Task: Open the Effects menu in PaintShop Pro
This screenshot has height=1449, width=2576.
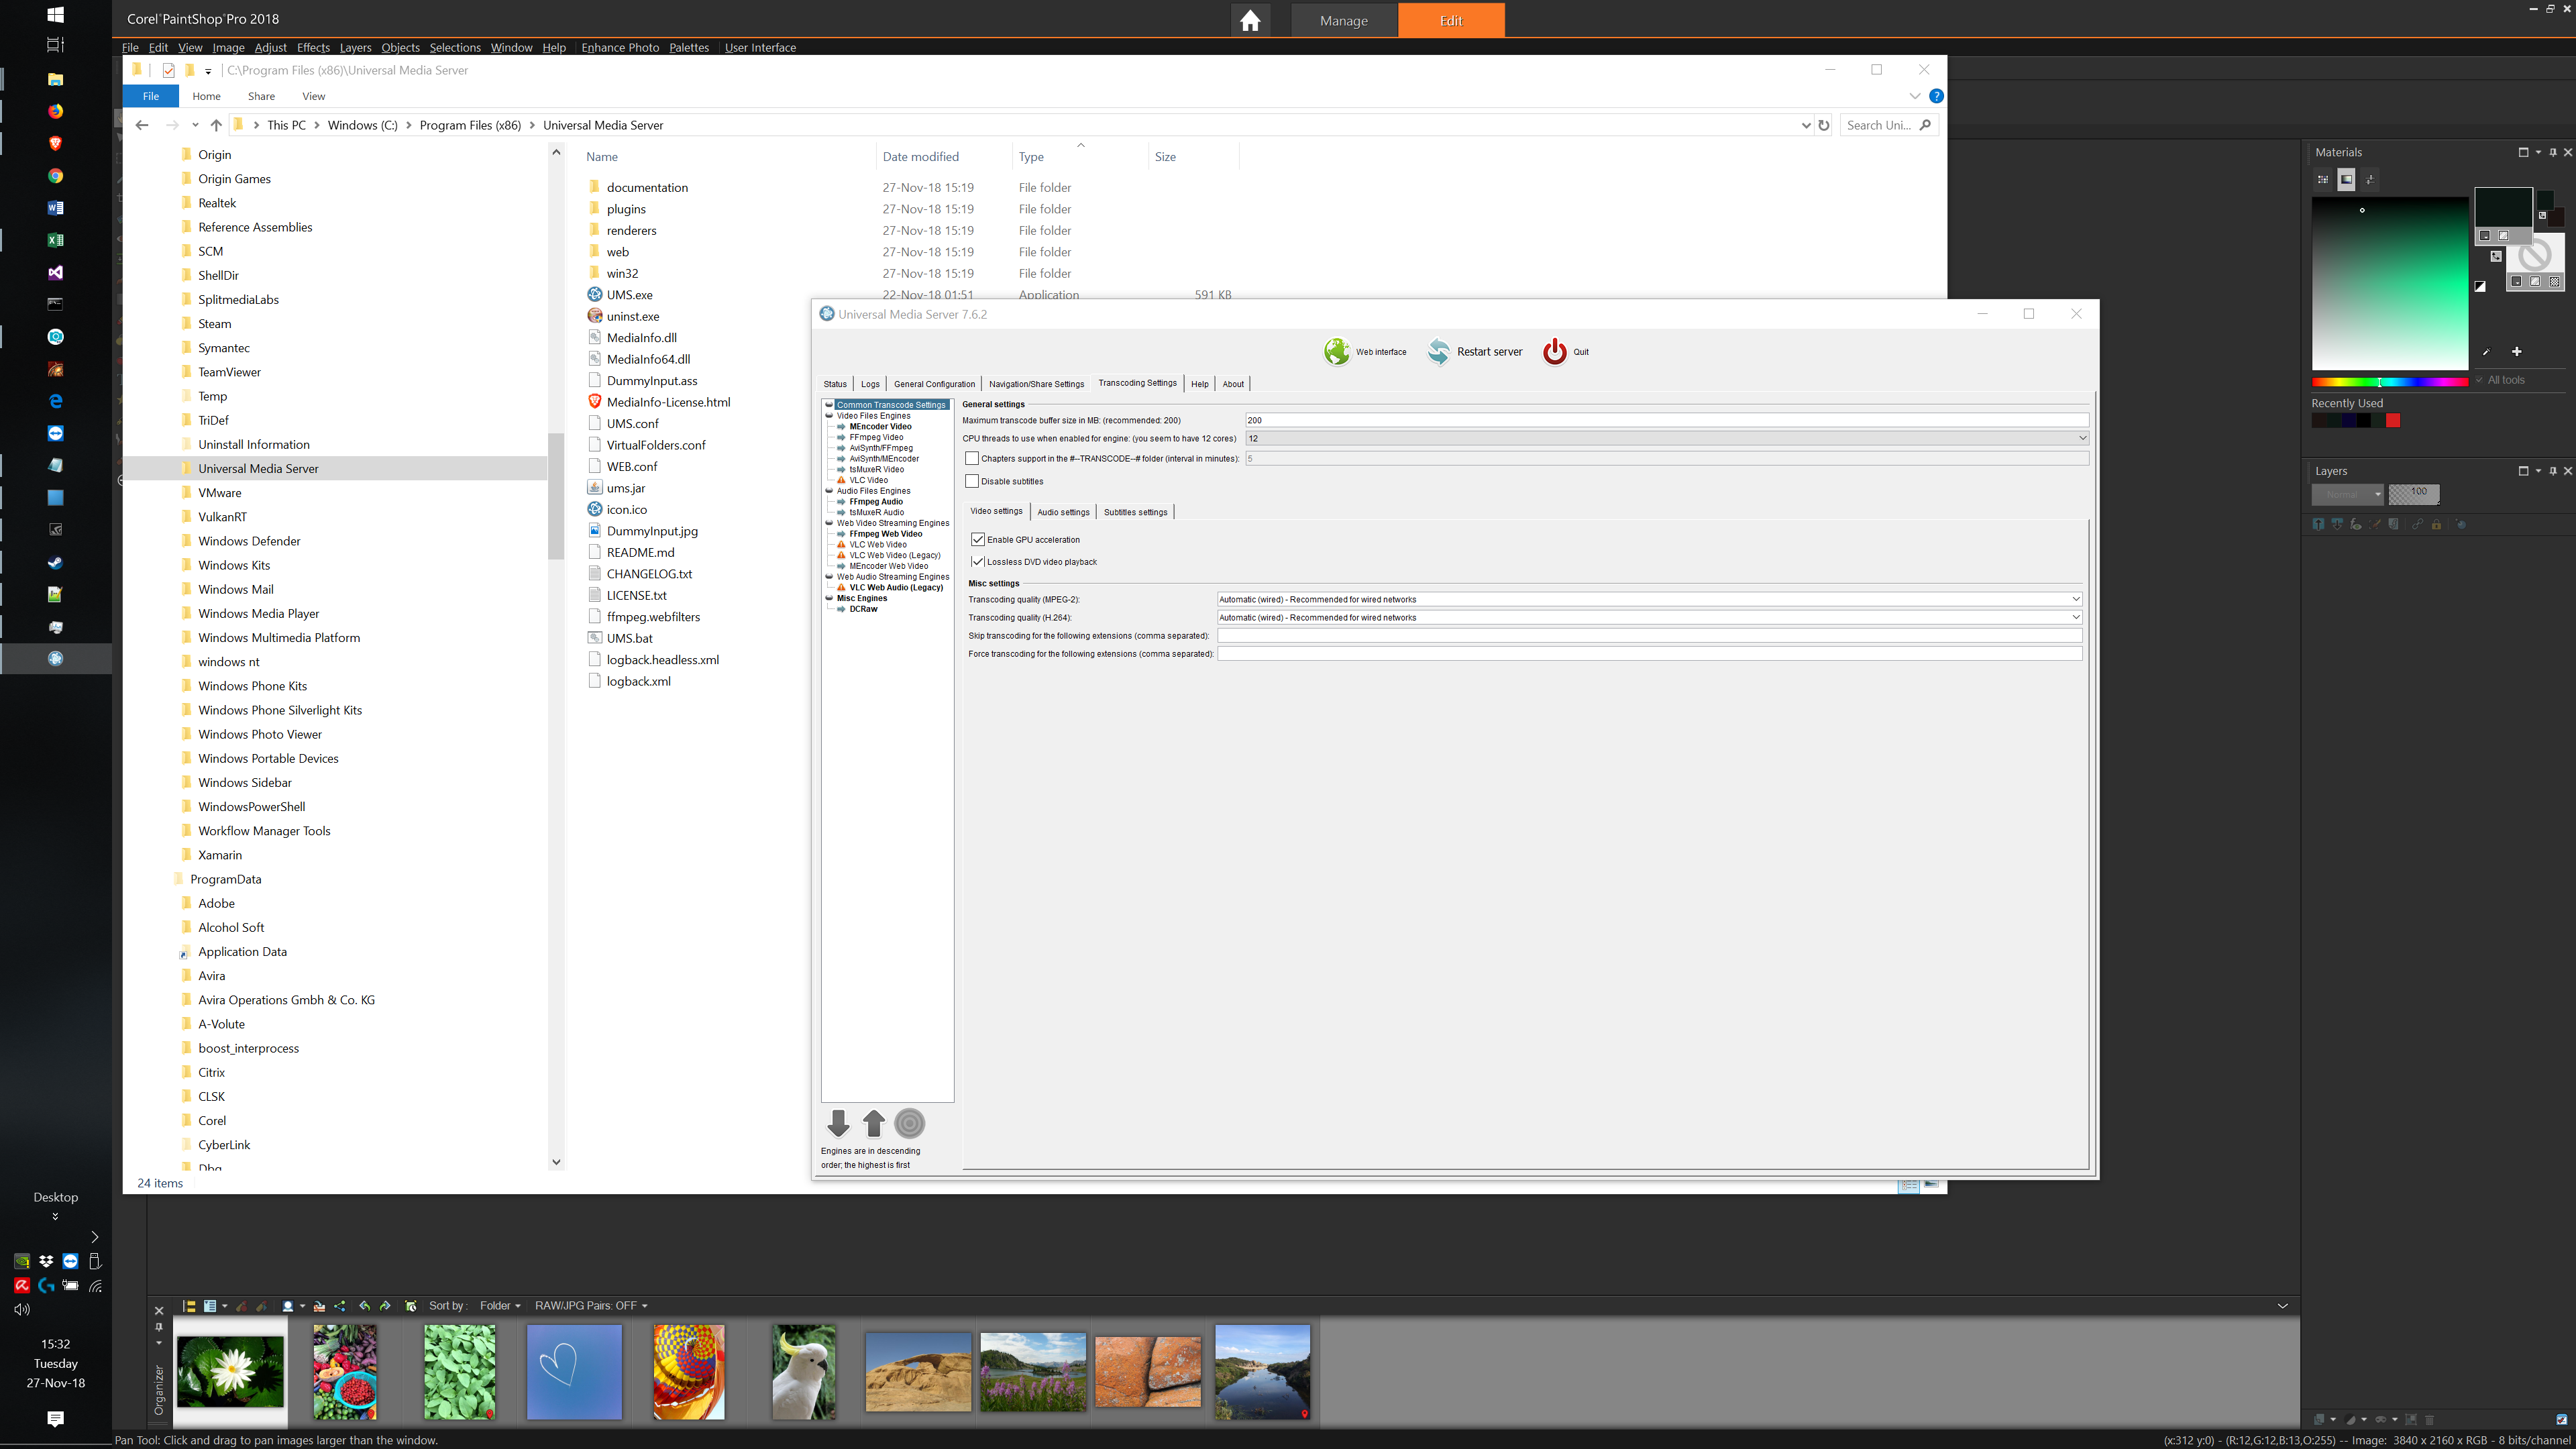Action: coord(313,47)
